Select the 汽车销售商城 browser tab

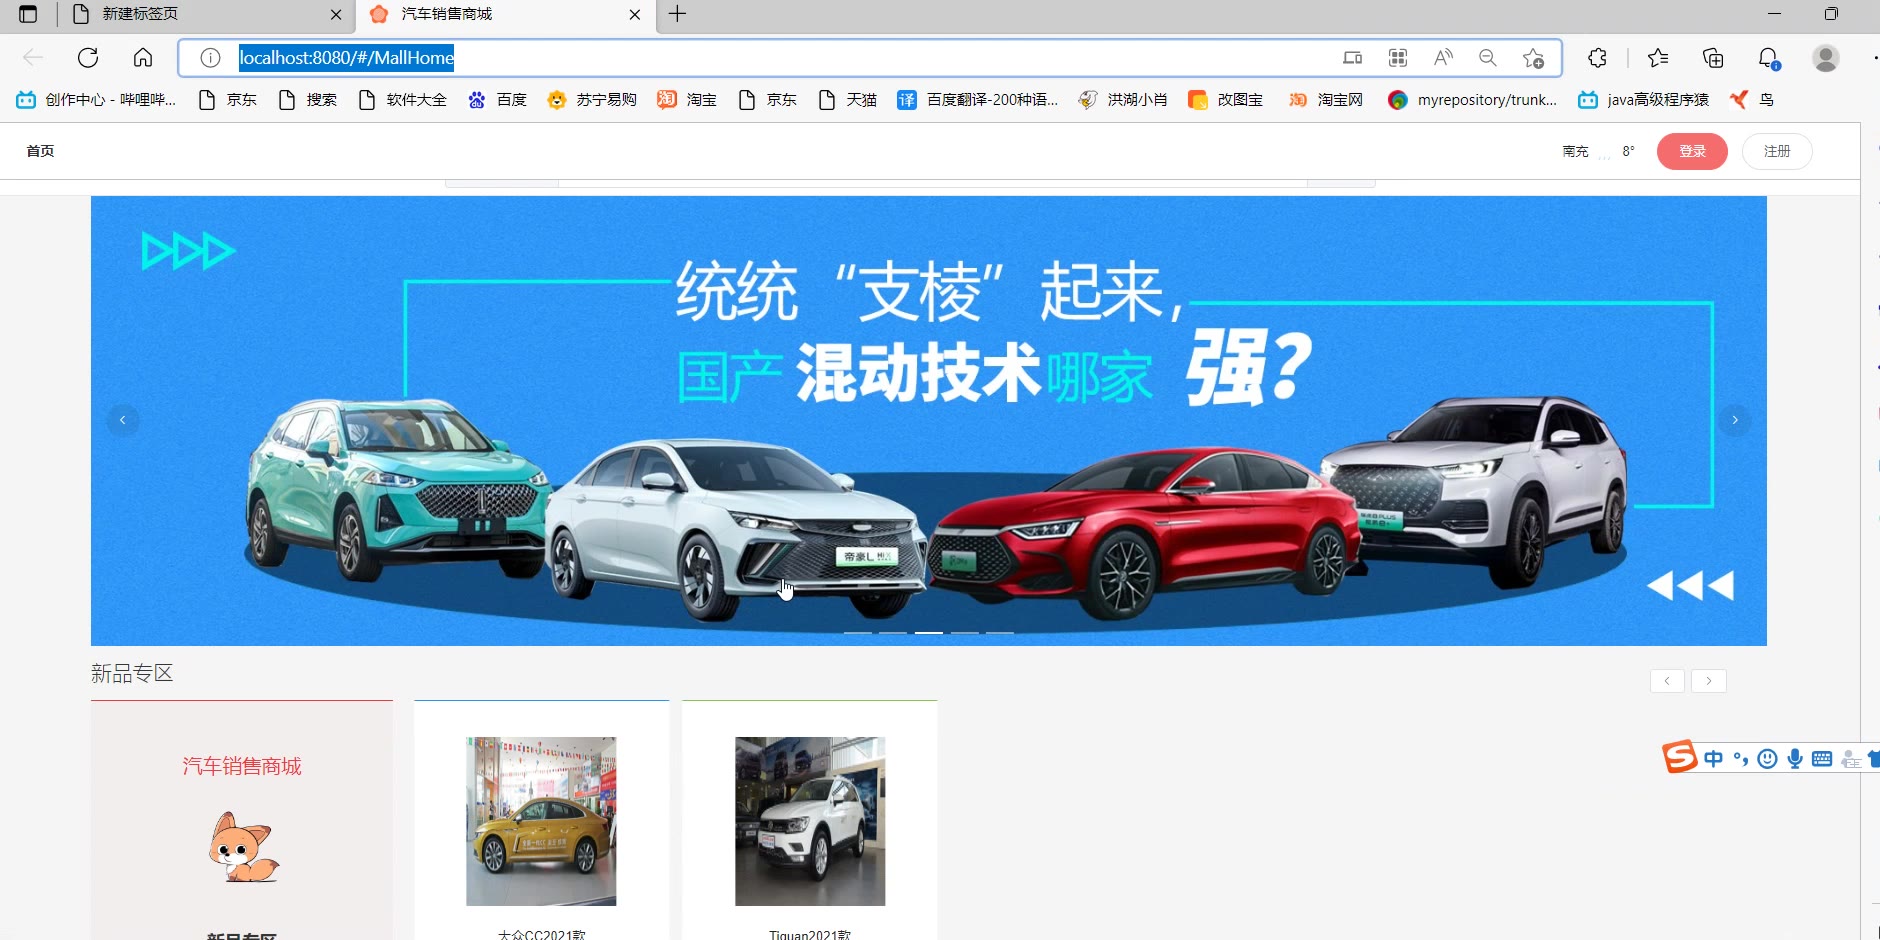(x=505, y=14)
